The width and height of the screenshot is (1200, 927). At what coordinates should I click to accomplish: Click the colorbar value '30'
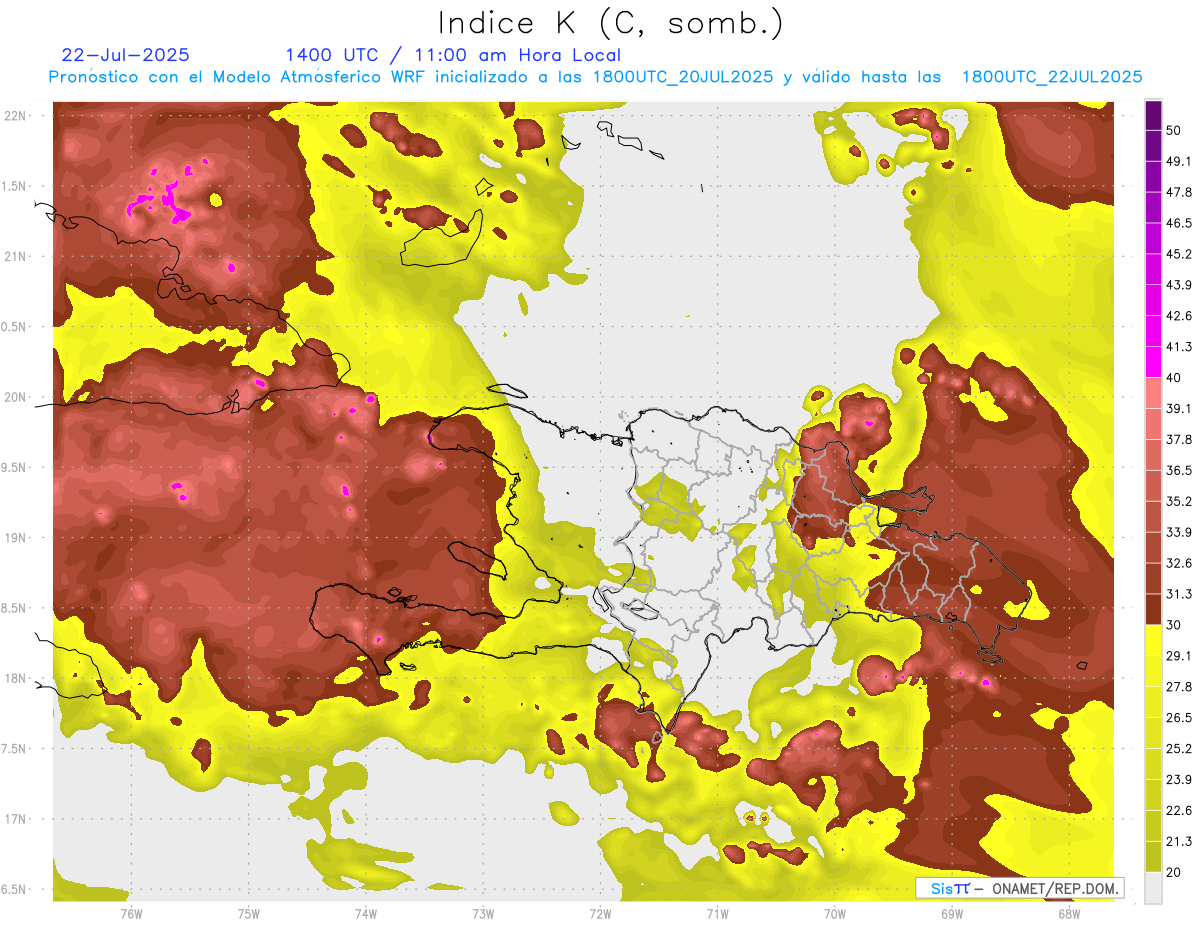[x=1176, y=625]
